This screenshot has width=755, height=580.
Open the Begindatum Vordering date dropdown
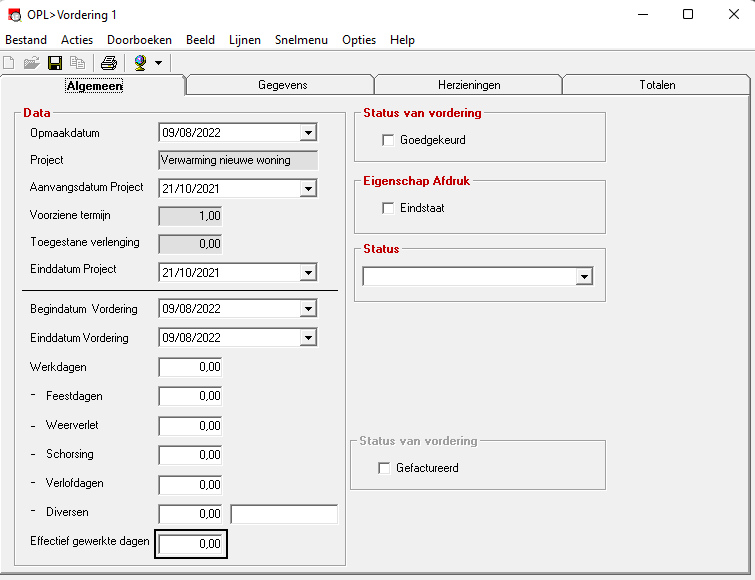coord(308,309)
